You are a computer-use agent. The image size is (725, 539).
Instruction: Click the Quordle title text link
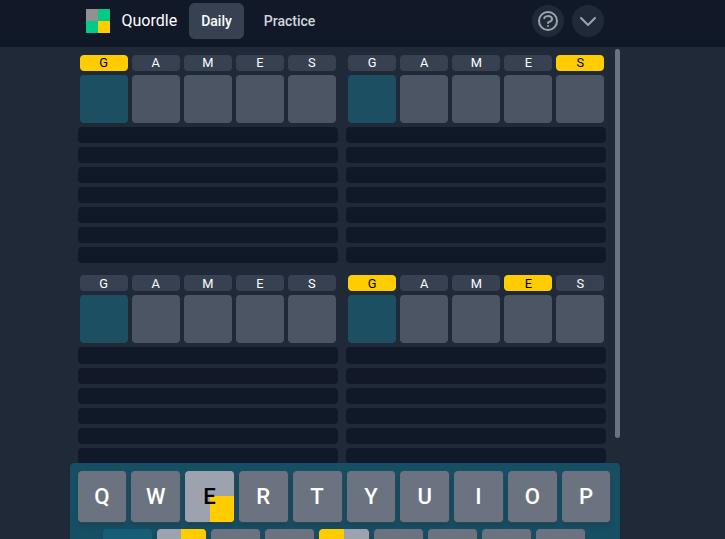(149, 21)
